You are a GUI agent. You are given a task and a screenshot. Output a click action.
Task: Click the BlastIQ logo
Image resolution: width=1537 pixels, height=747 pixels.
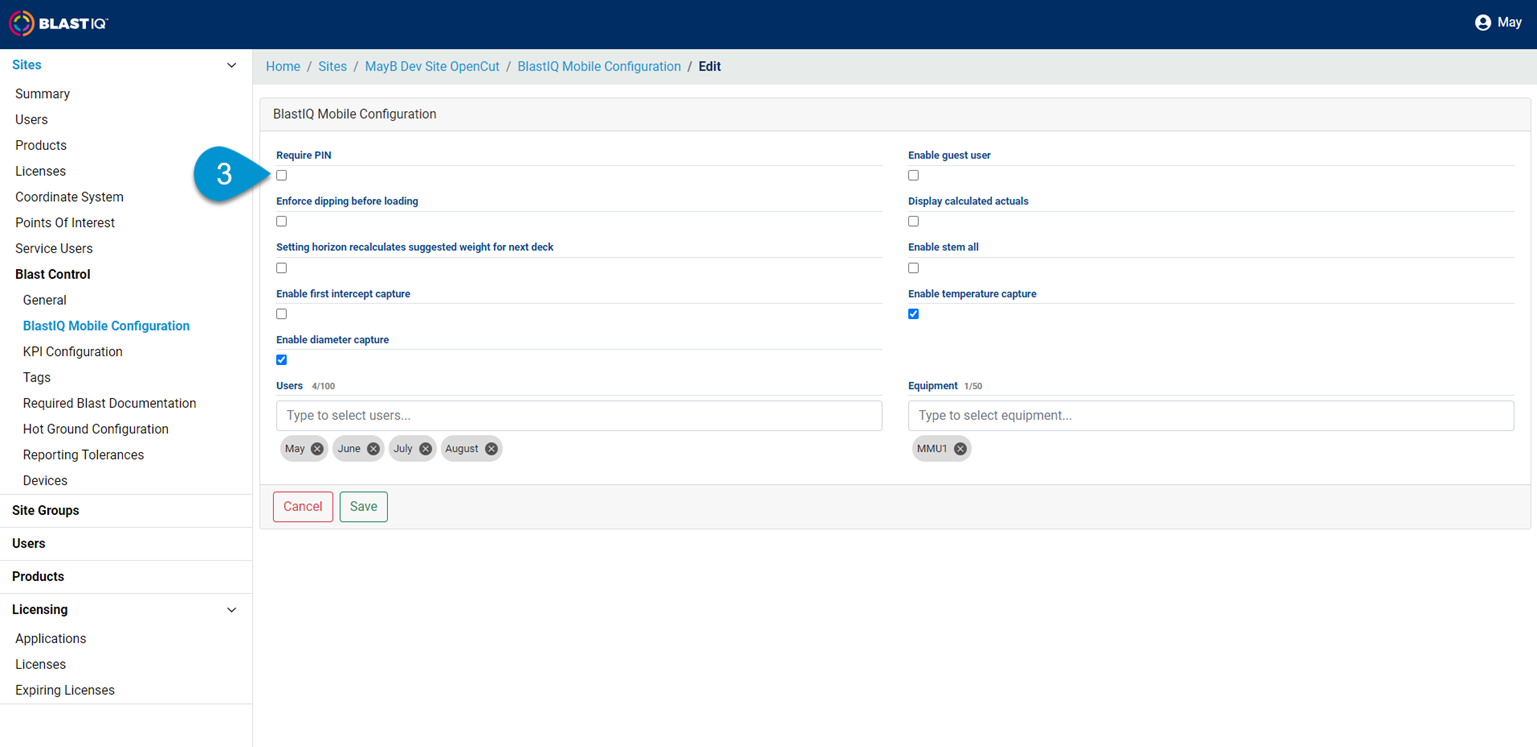tap(59, 23)
